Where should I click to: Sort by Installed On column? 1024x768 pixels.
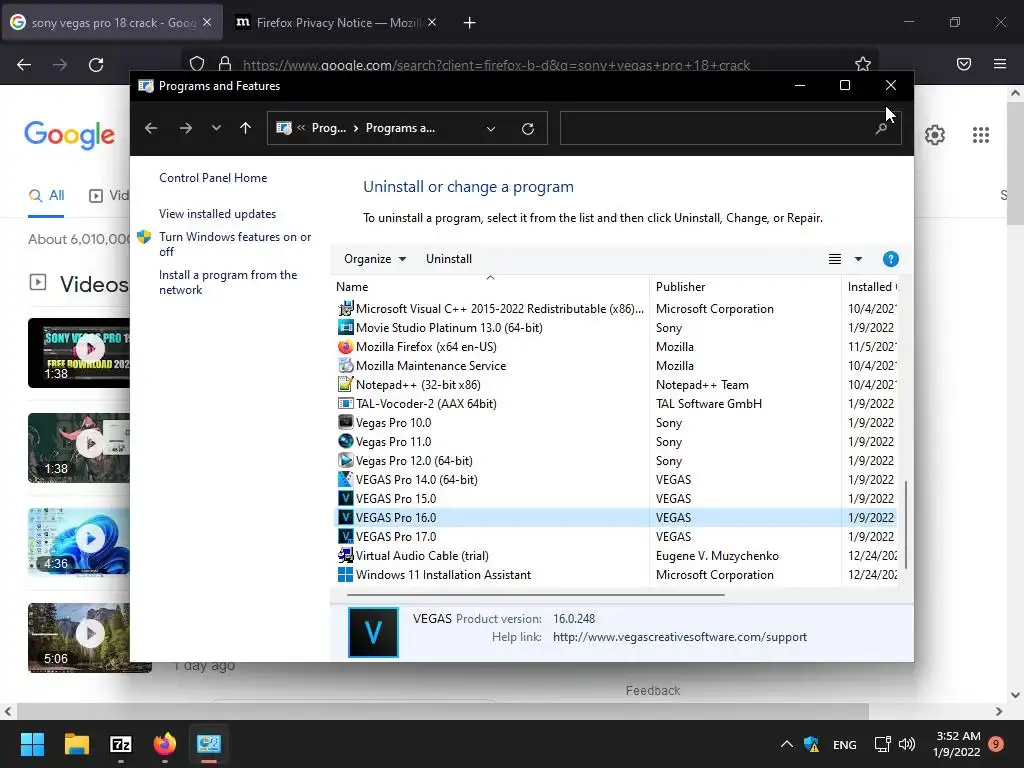(872, 287)
